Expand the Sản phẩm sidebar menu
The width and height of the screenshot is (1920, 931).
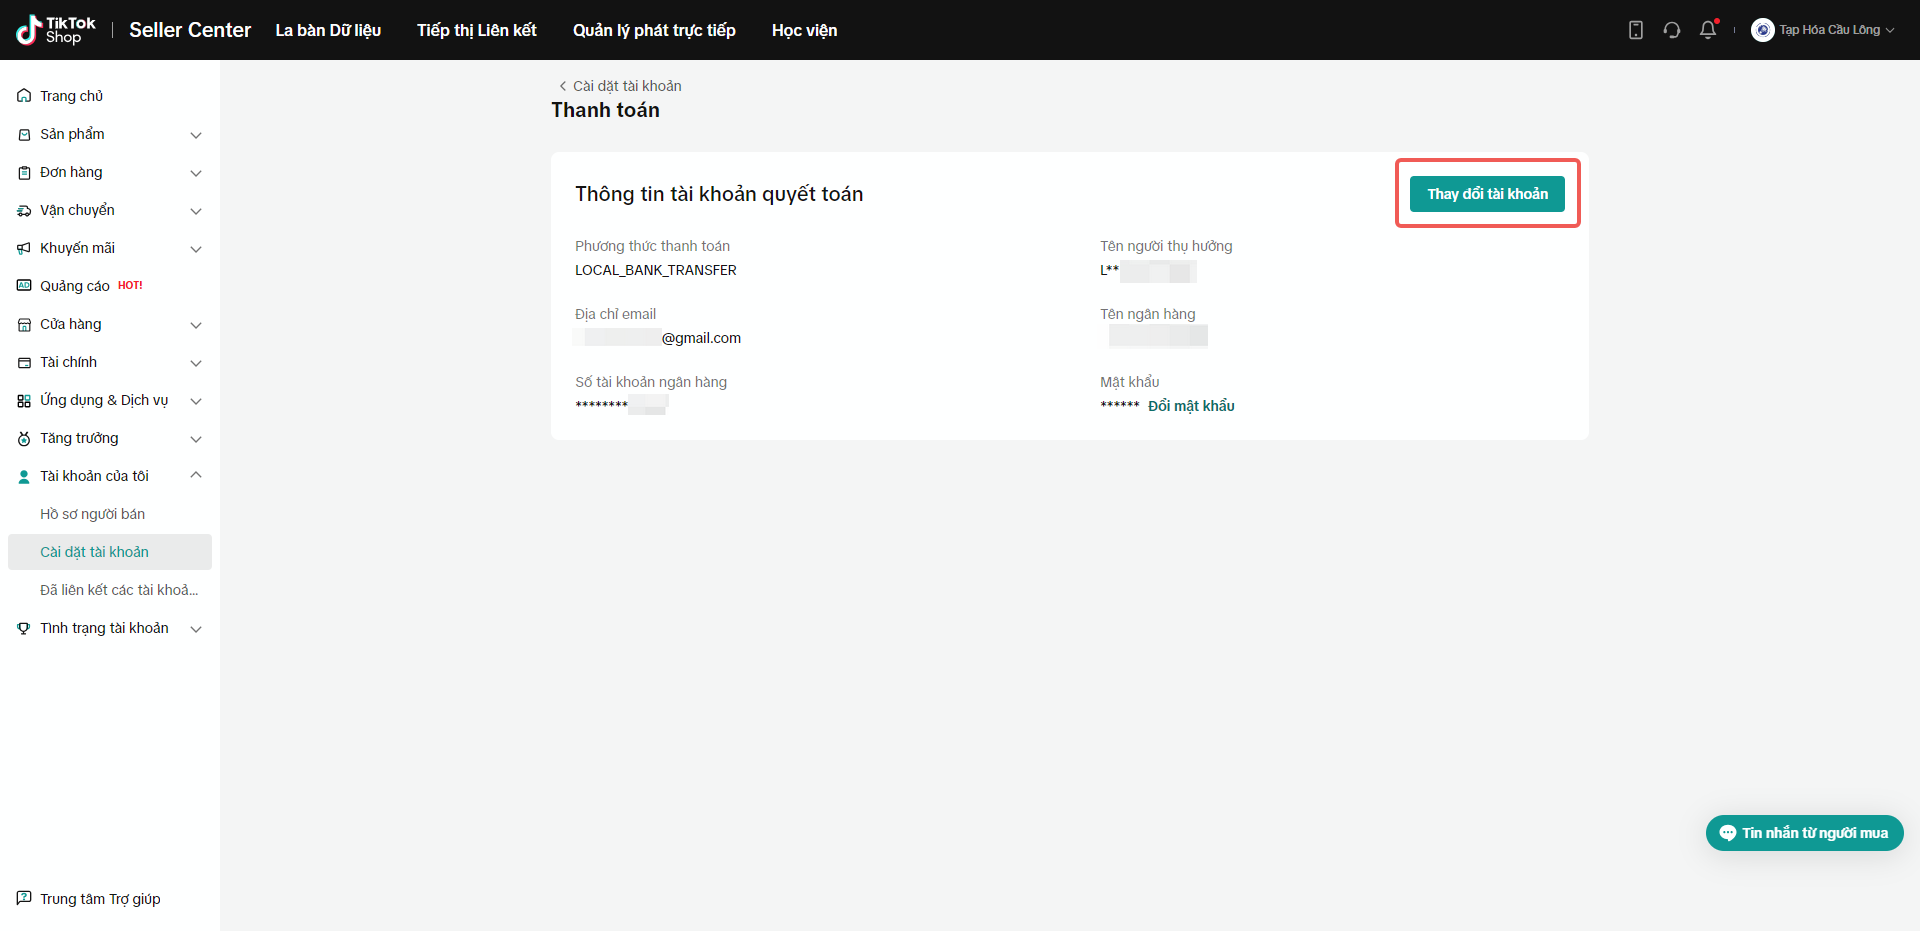coord(110,134)
